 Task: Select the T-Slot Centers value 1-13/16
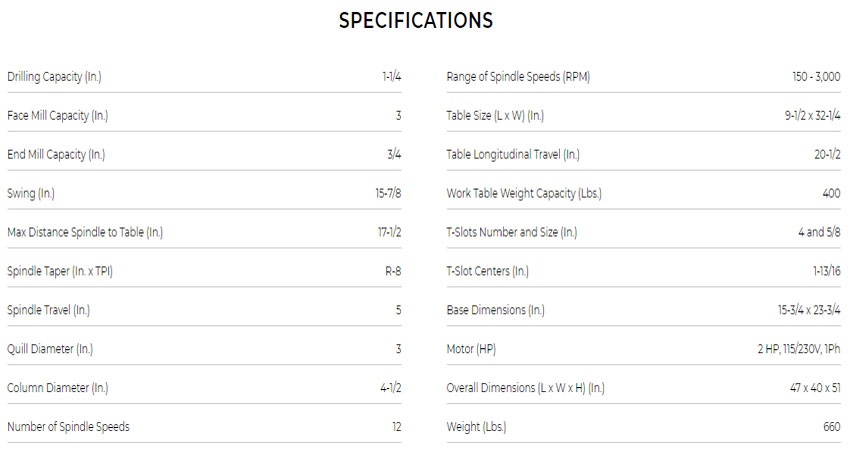[x=824, y=272]
